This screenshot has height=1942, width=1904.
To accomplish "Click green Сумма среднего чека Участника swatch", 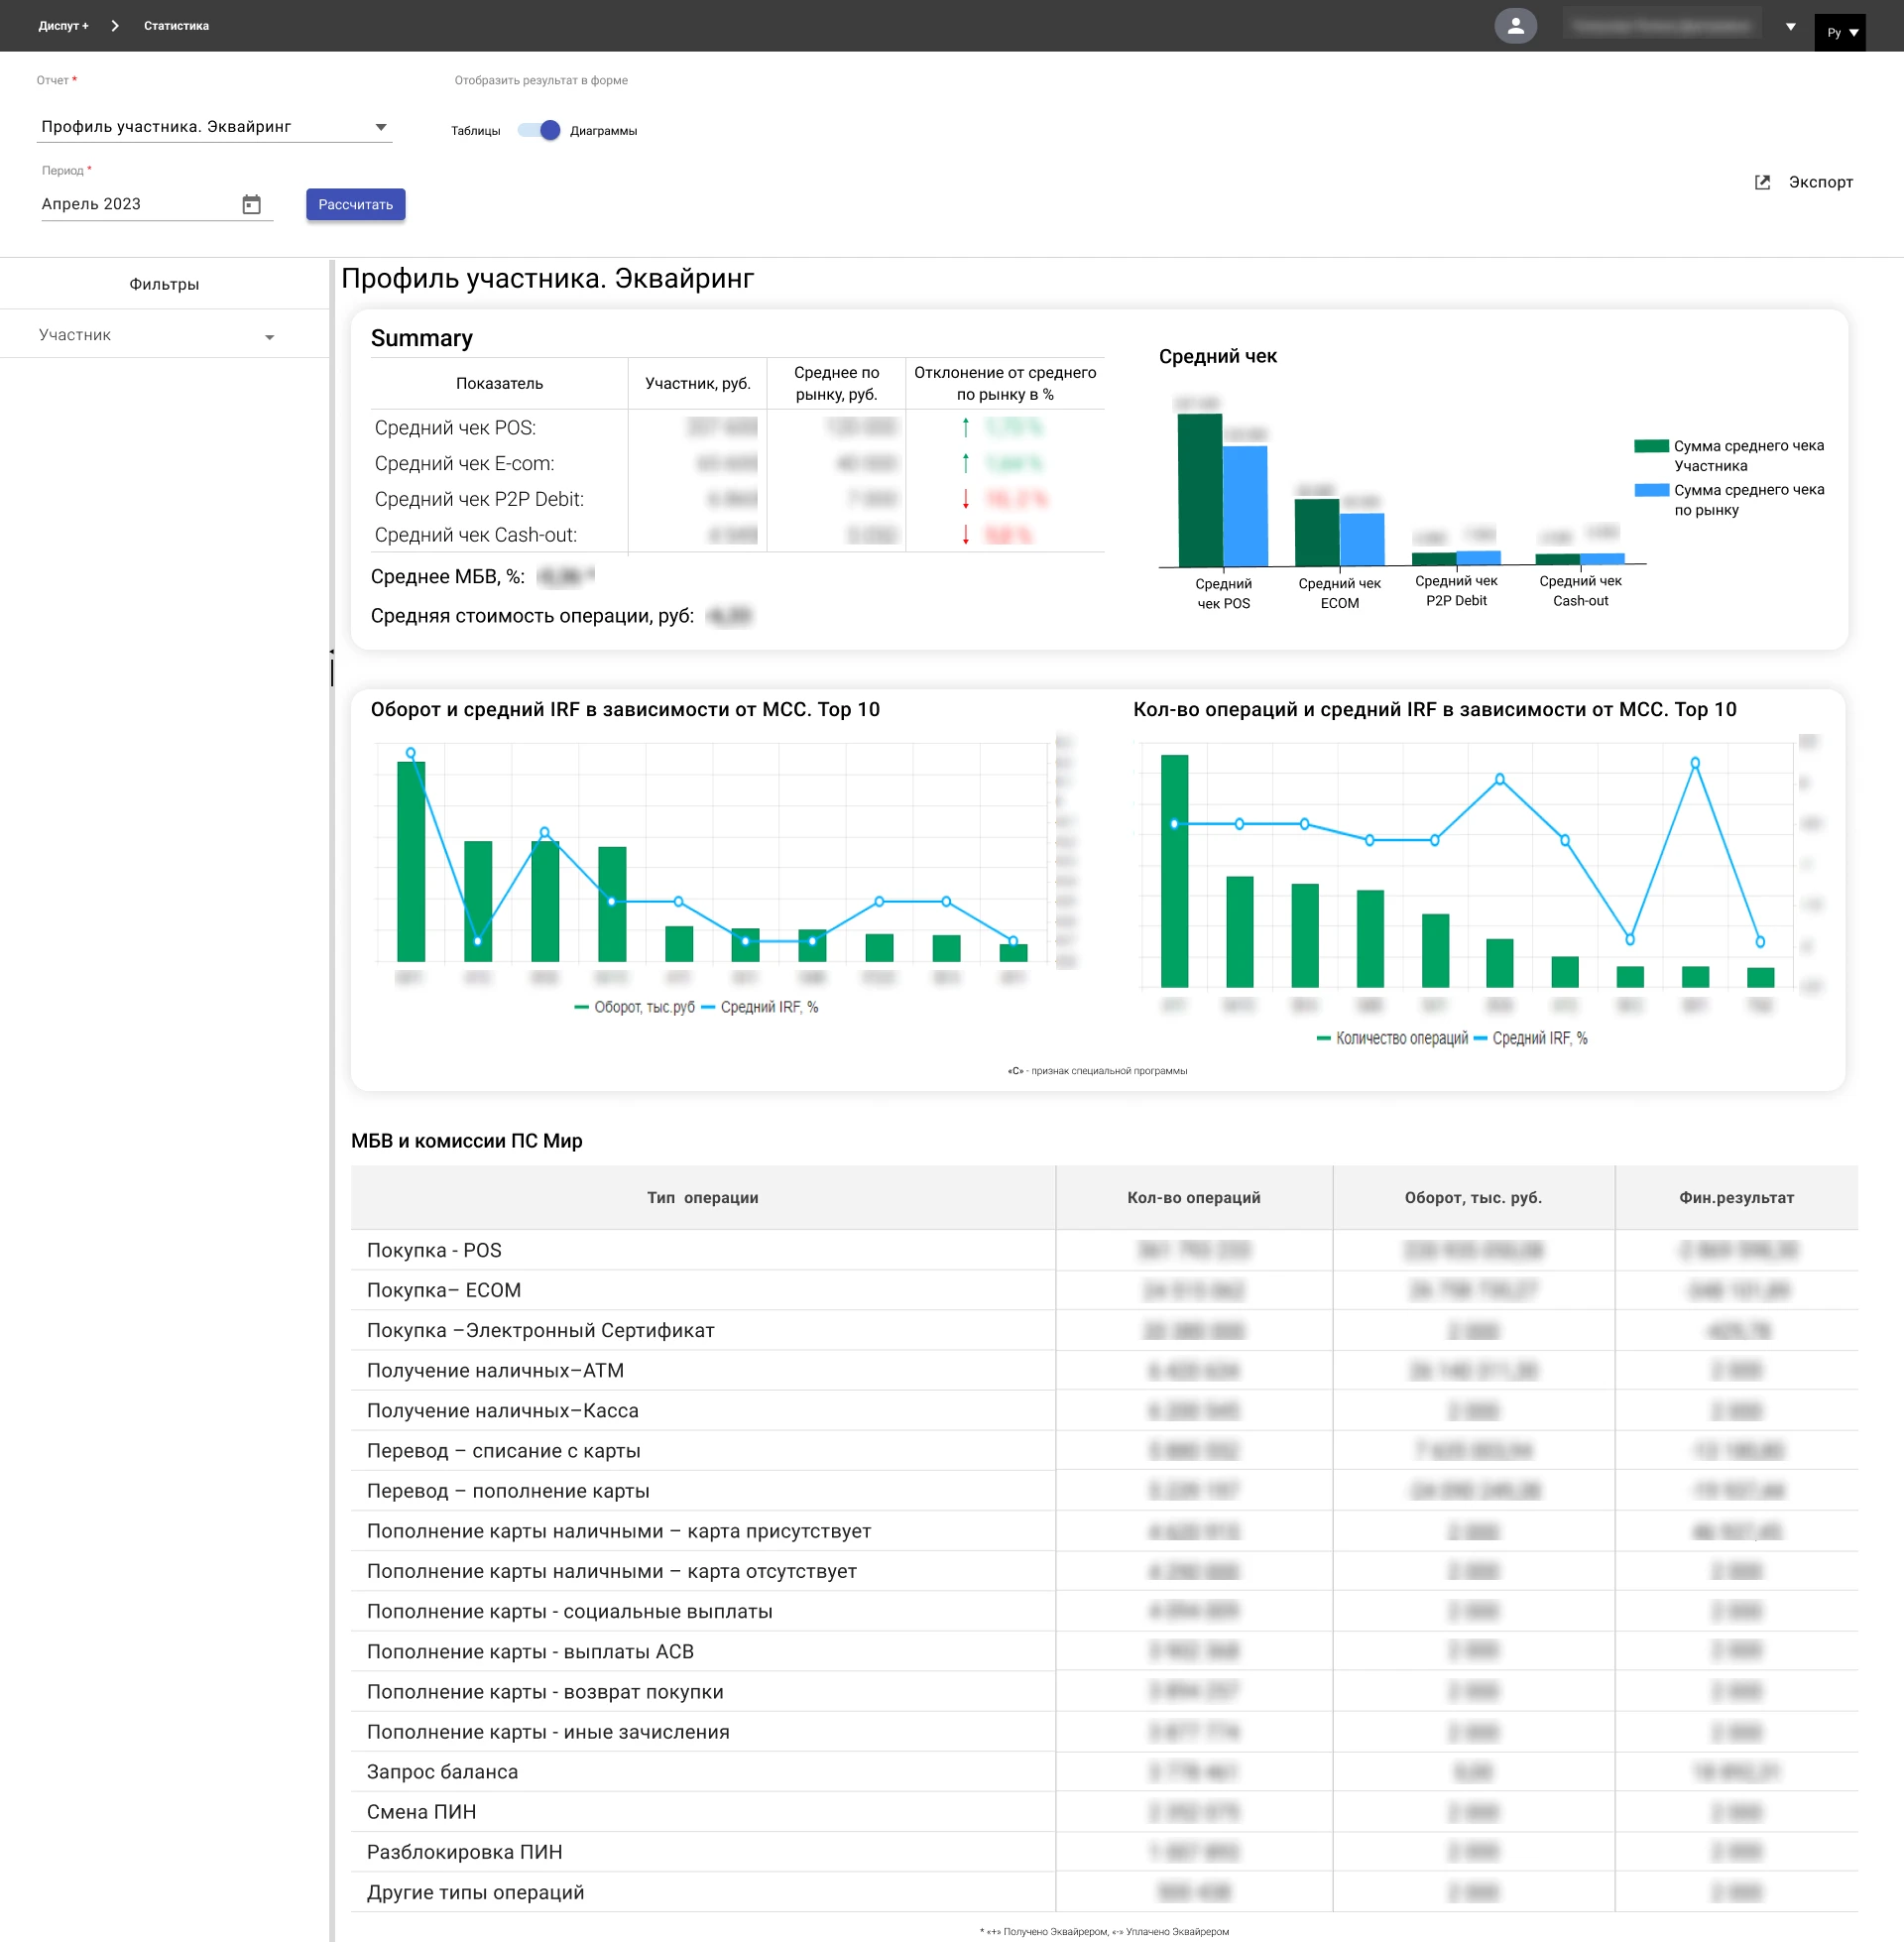I will point(1651,446).
